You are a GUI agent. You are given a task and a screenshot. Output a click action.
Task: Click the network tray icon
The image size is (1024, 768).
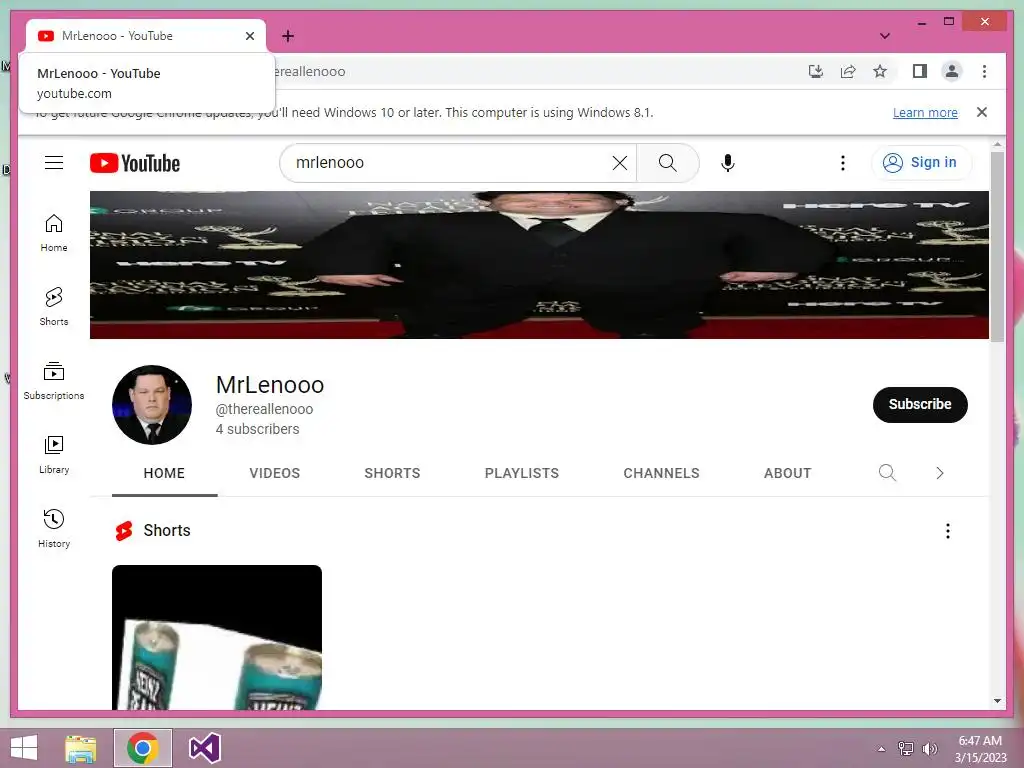click(906, 748)
